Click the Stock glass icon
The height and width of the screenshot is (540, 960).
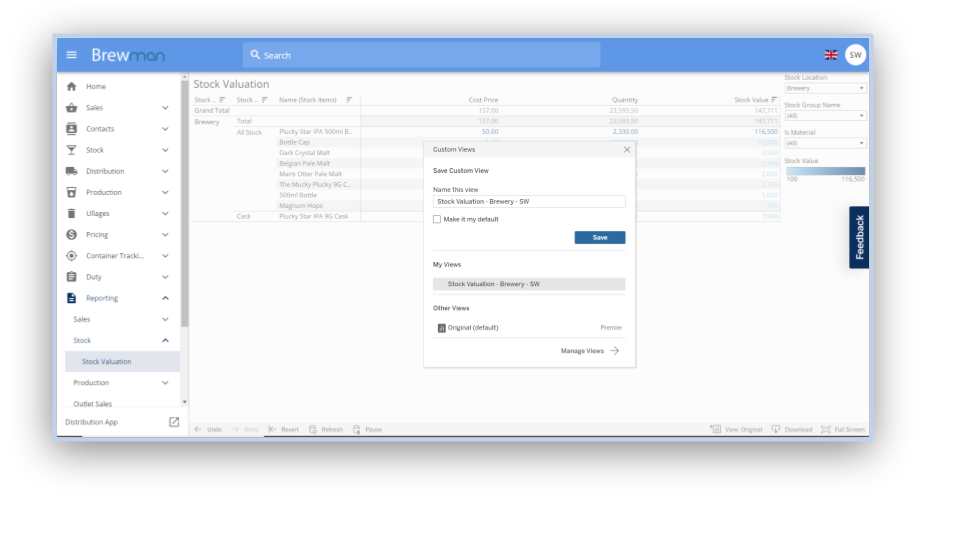click(x=72, y=150)
